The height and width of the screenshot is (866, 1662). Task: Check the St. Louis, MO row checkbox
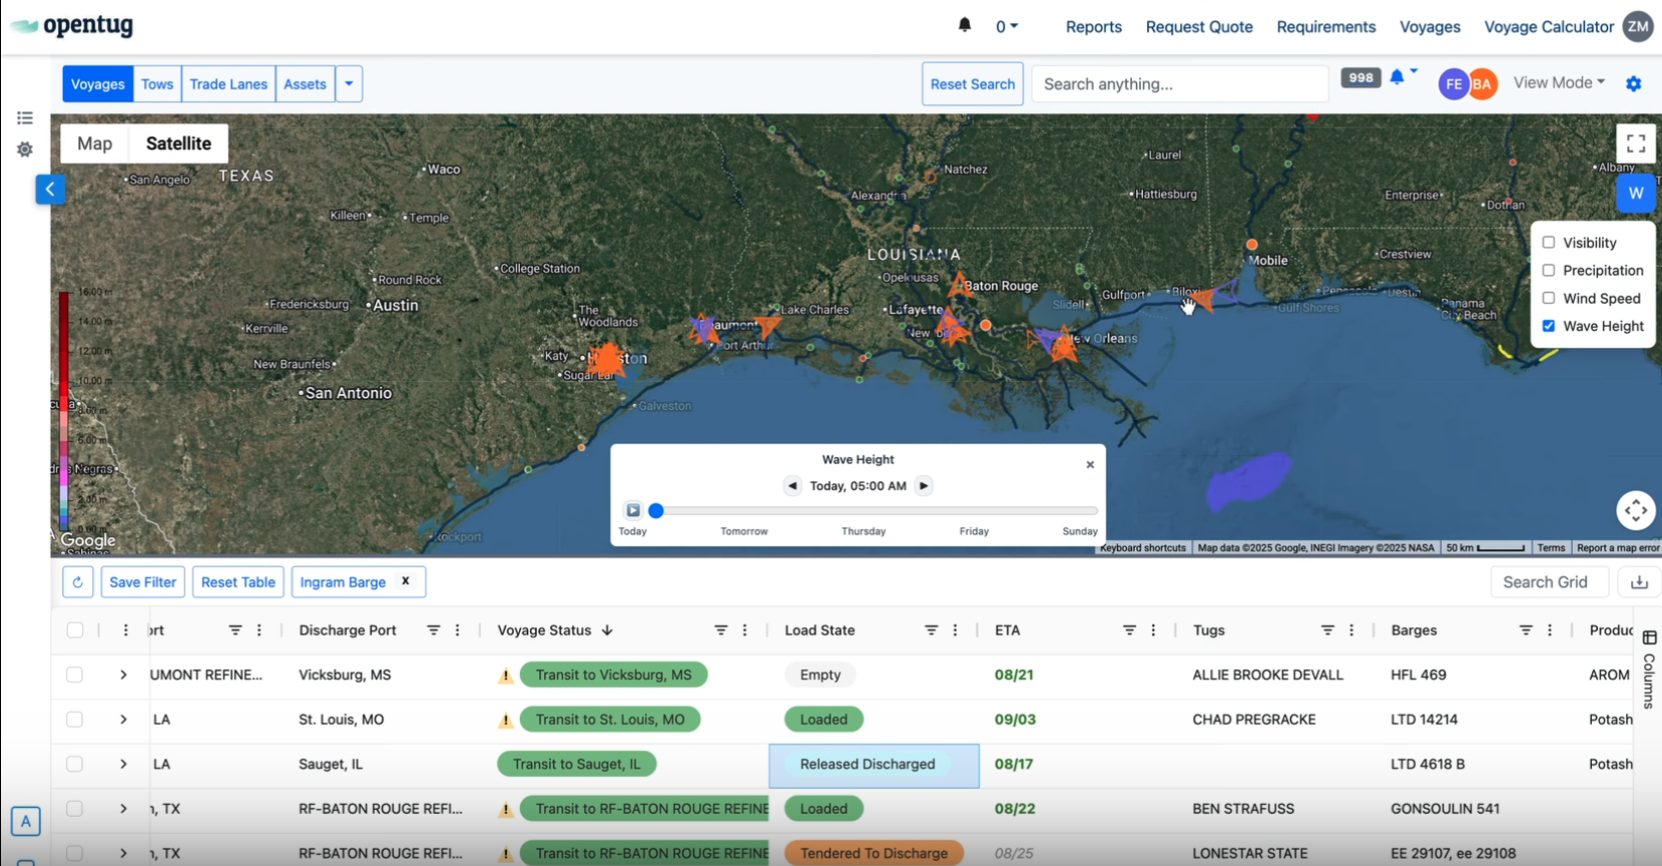click(x=75, y=719)
